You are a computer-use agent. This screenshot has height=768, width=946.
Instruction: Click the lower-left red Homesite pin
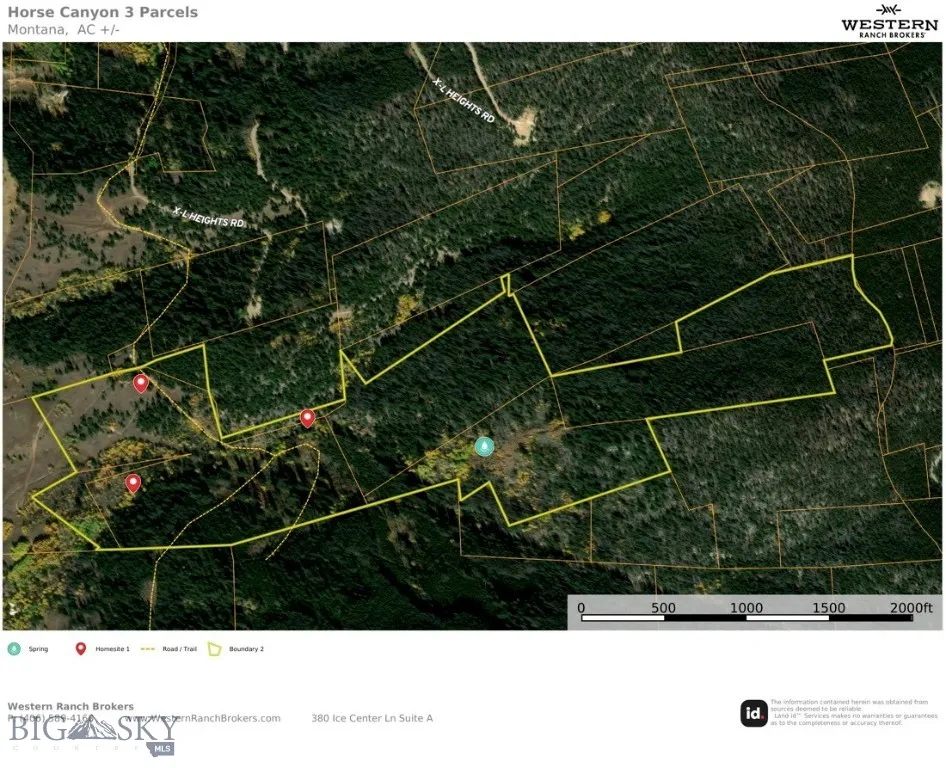point(133,482)
